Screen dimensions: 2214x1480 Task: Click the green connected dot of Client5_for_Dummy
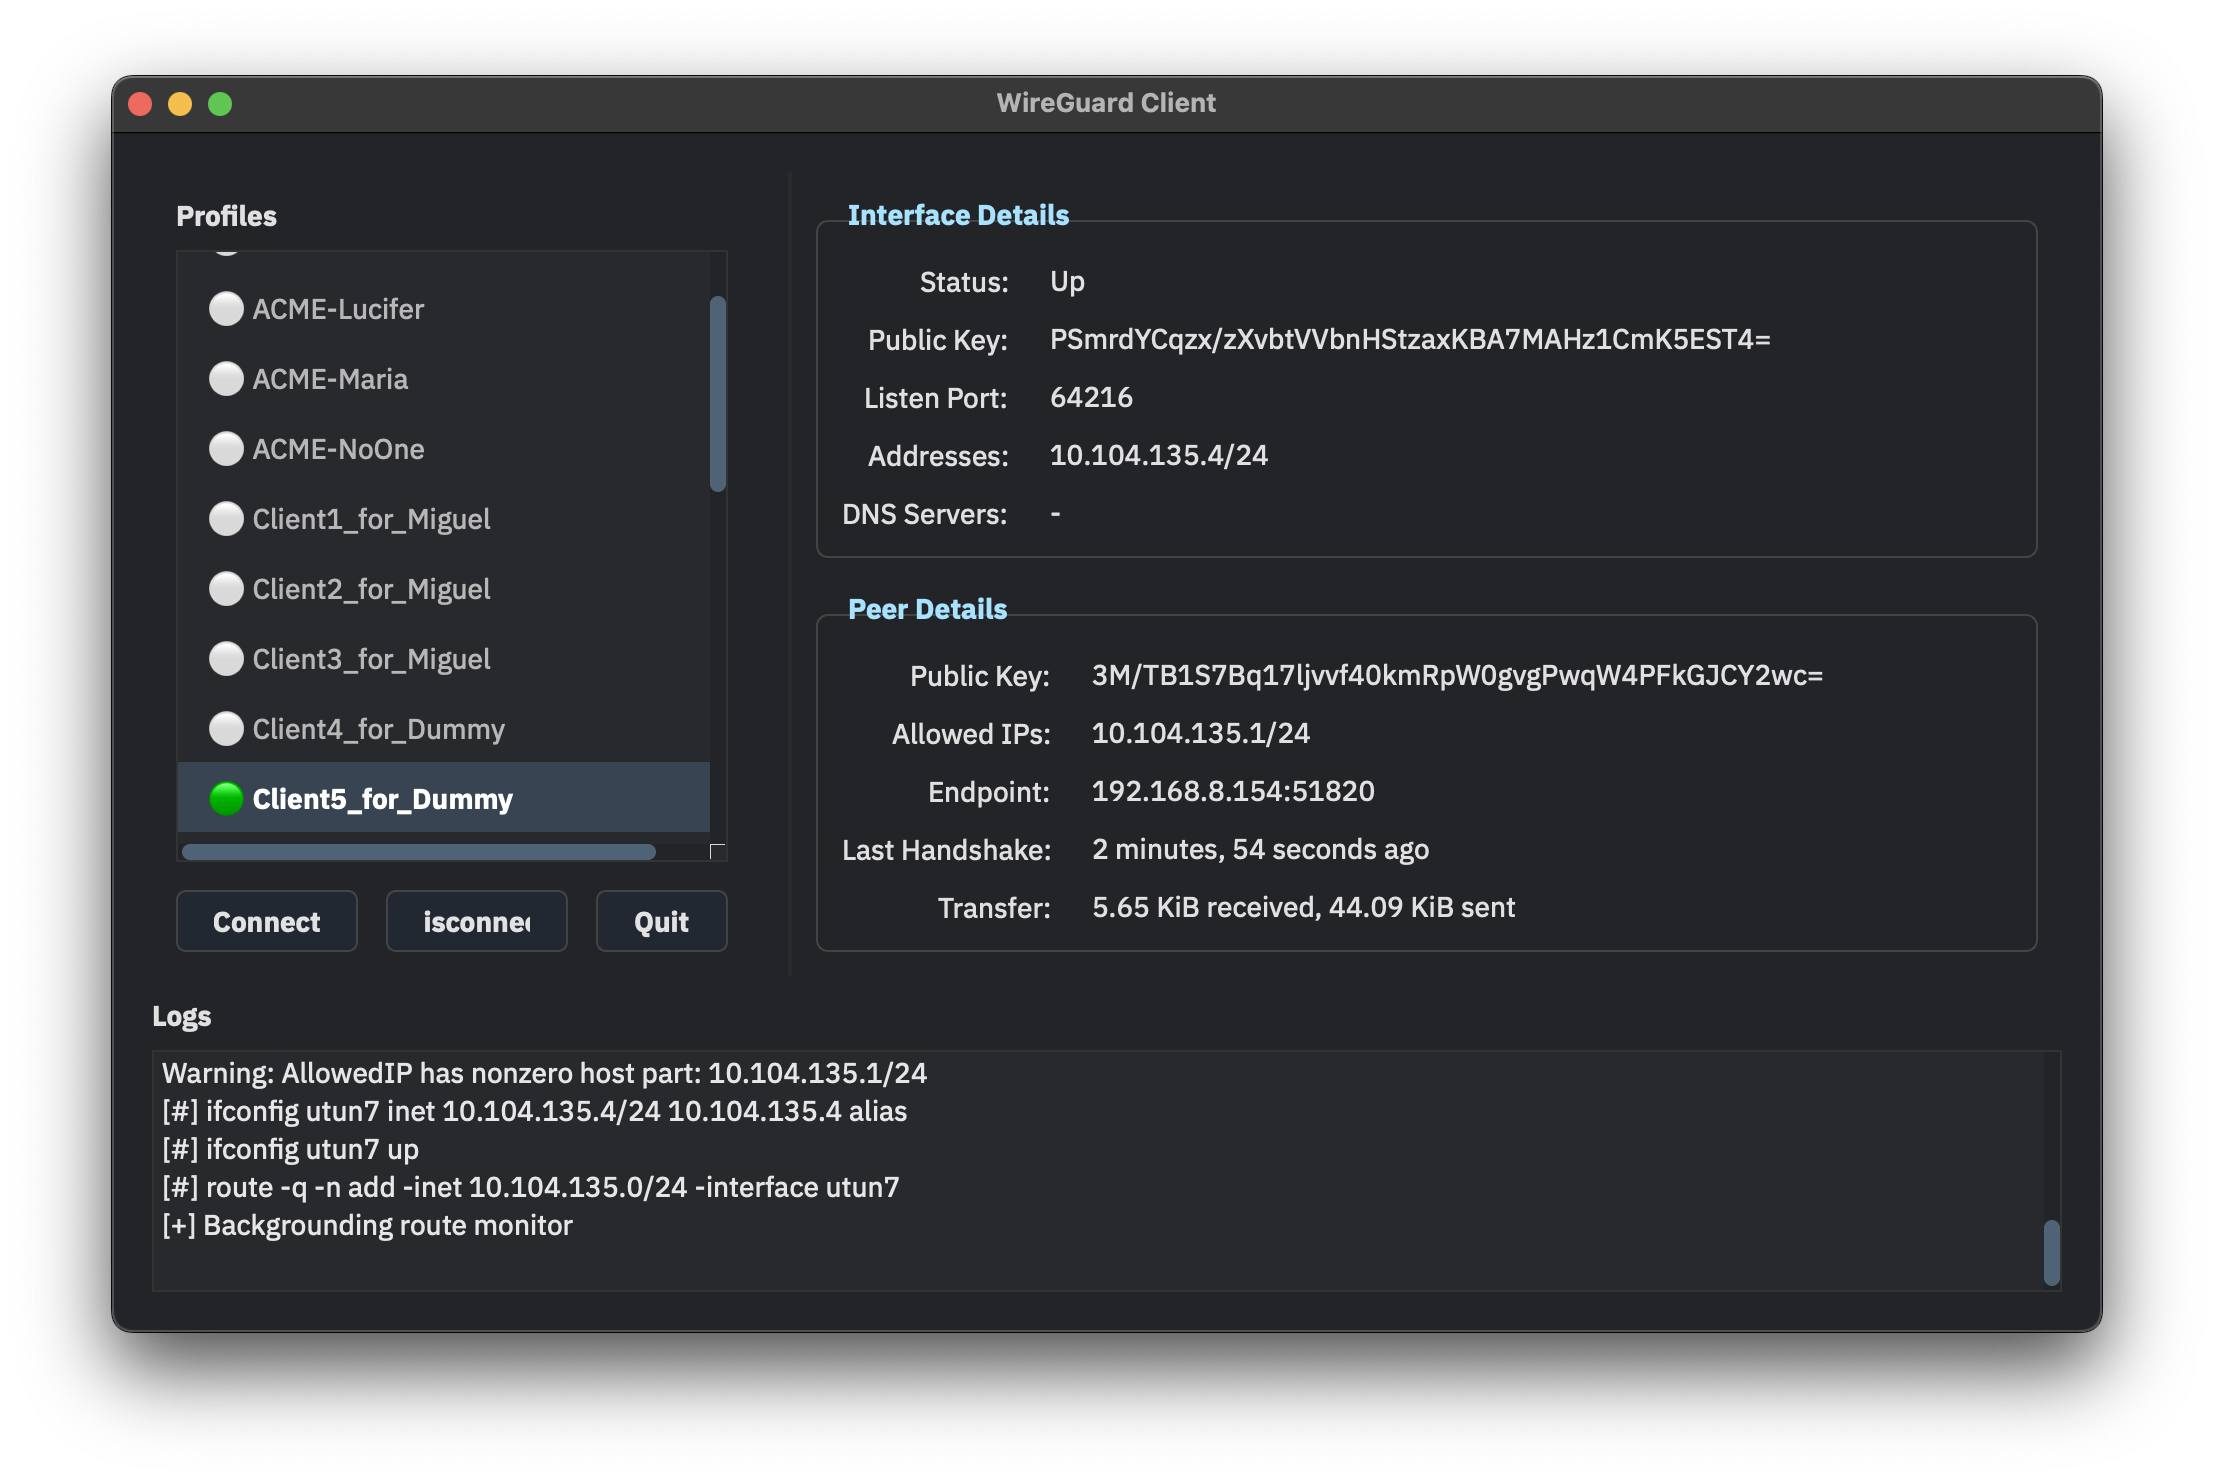226,799
